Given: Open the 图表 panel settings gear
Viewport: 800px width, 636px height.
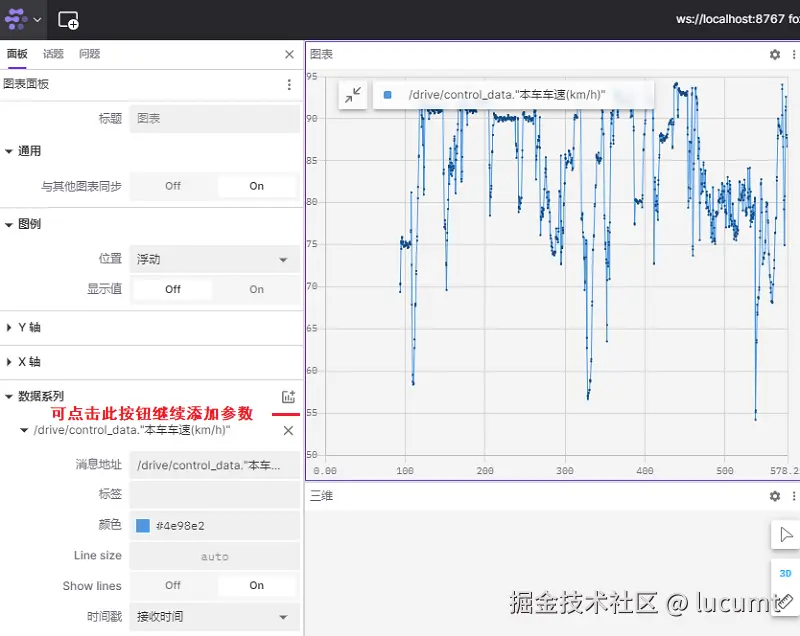Looking at the screenshot, I should point(776,55).
